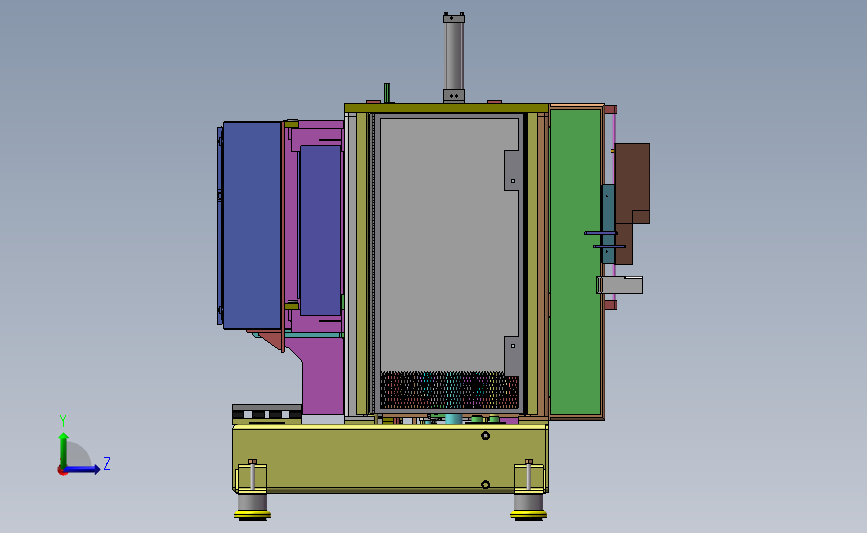Pick the small green post on top plate
Screen dimensions: 867x533
pyautogui.click(x=387, y=93)
